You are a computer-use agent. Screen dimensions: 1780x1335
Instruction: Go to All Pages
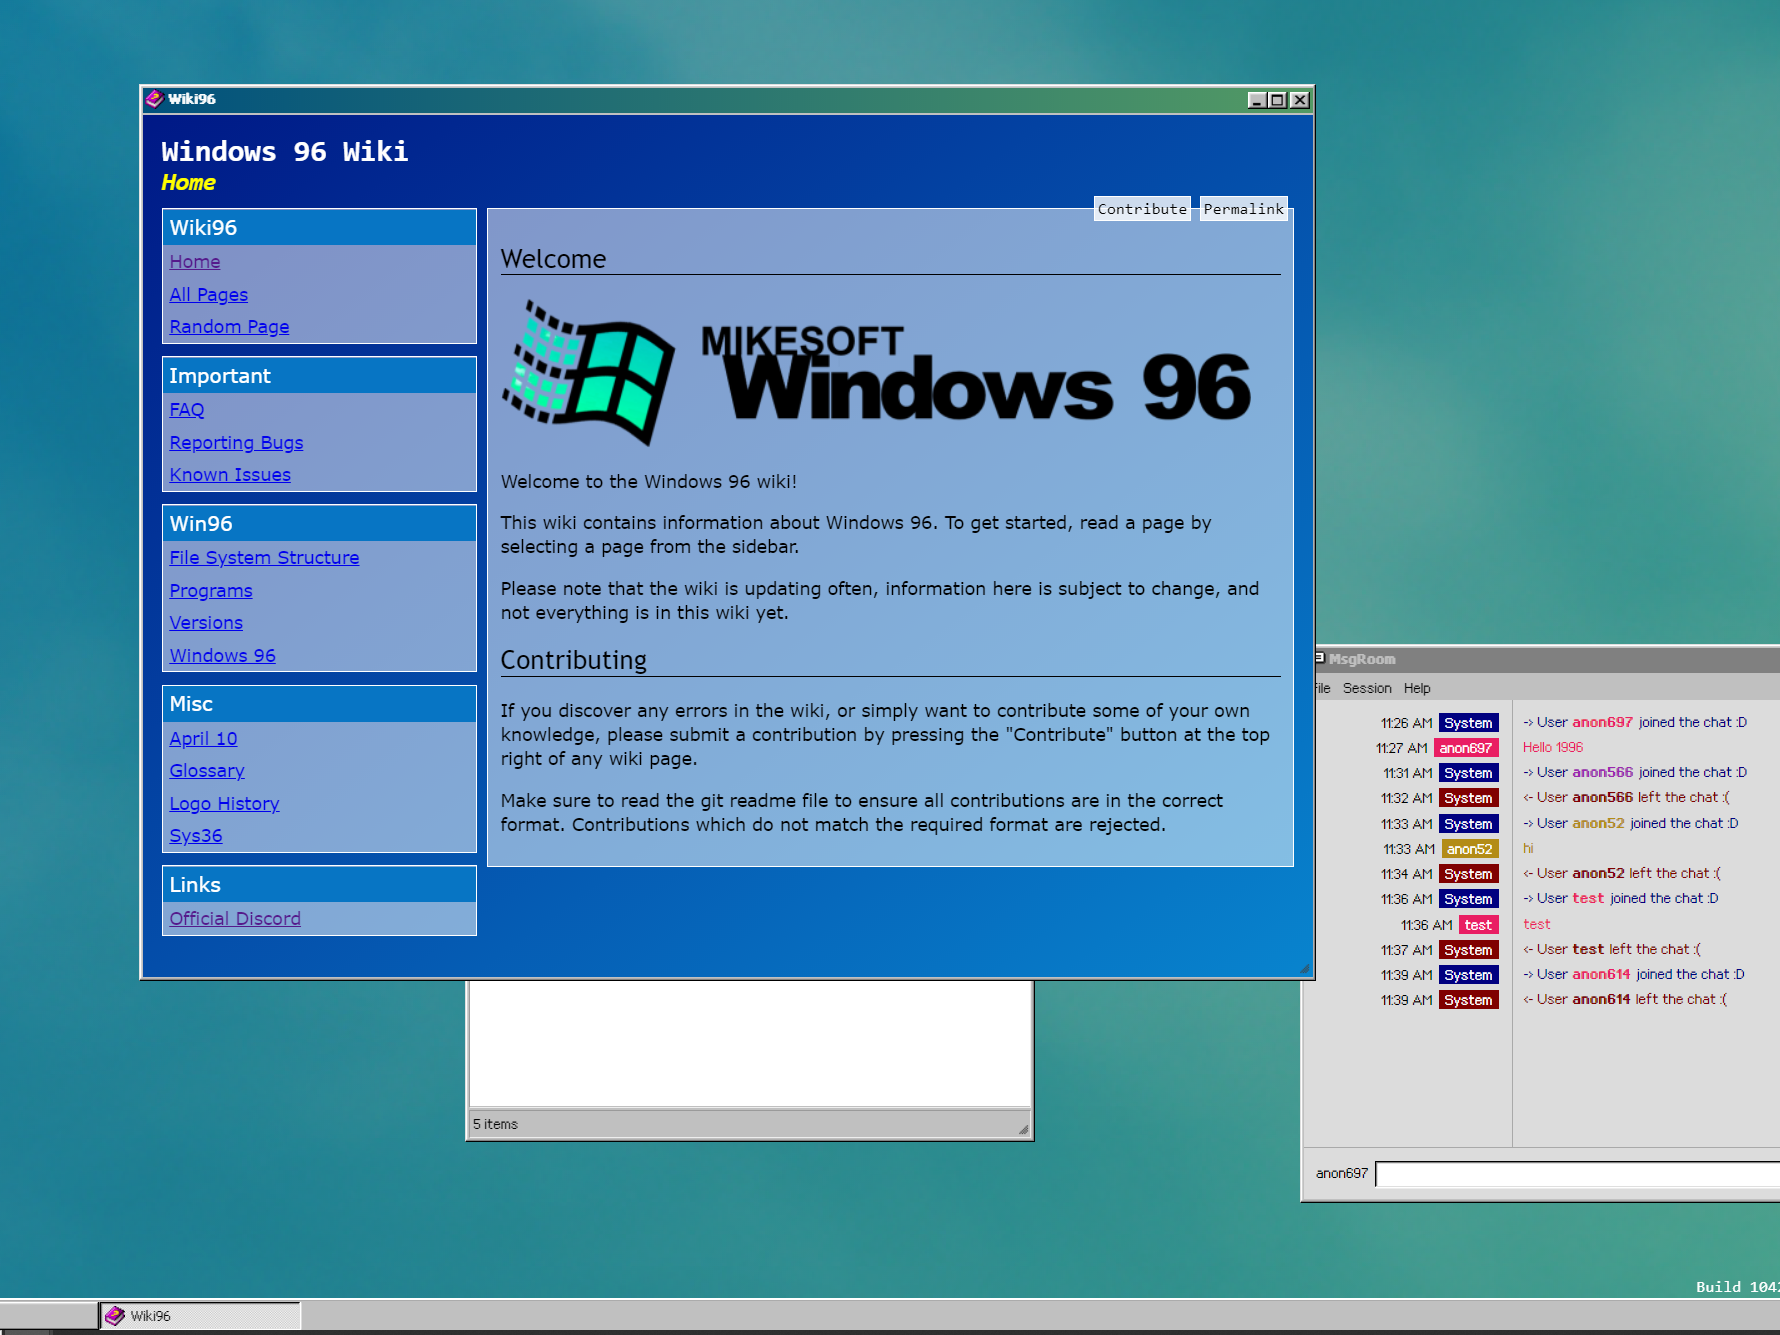208,295
